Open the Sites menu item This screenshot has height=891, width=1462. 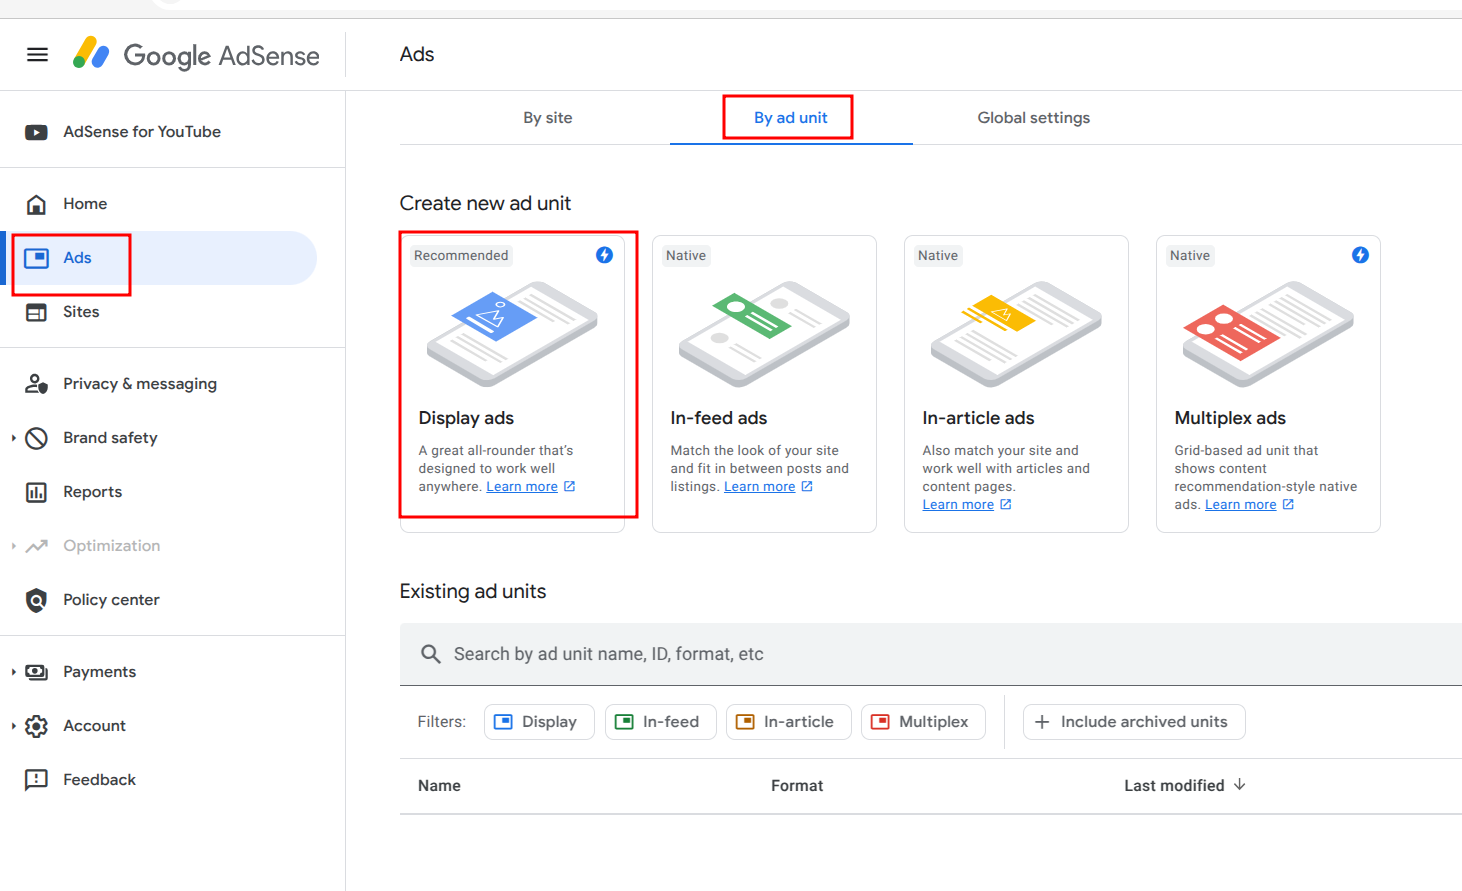(x=160, y=312)
